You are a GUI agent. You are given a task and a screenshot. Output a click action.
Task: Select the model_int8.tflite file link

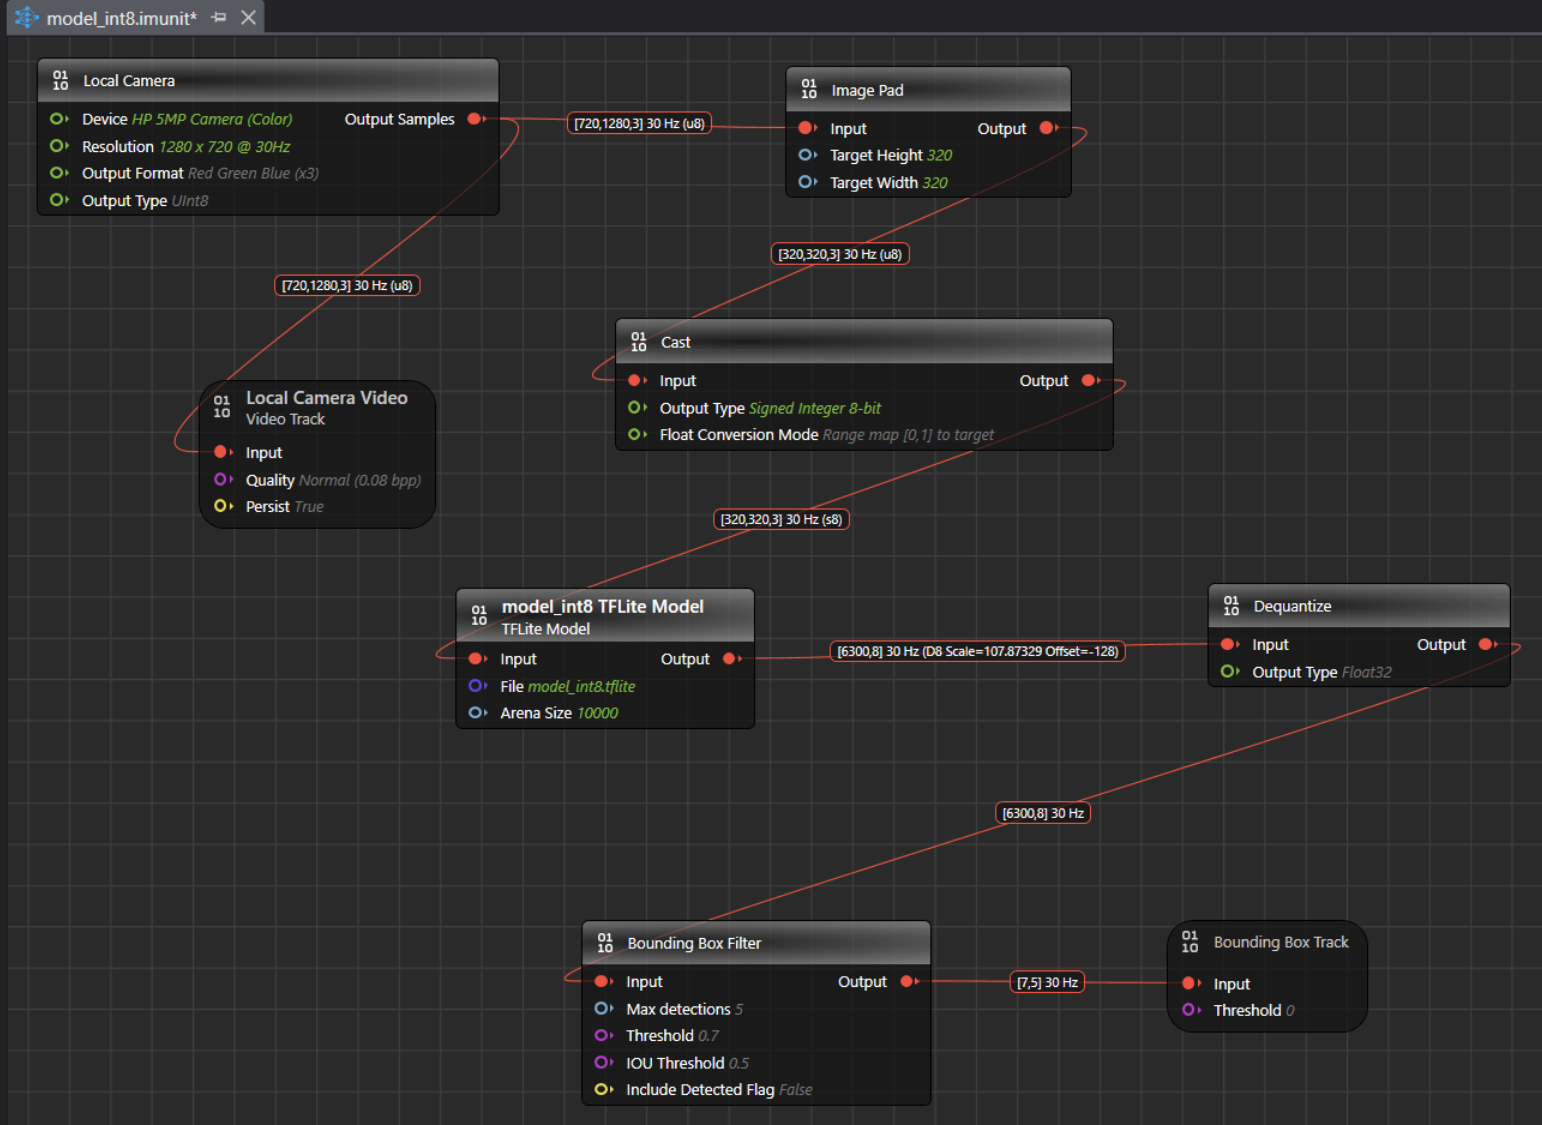coord(581,686)
